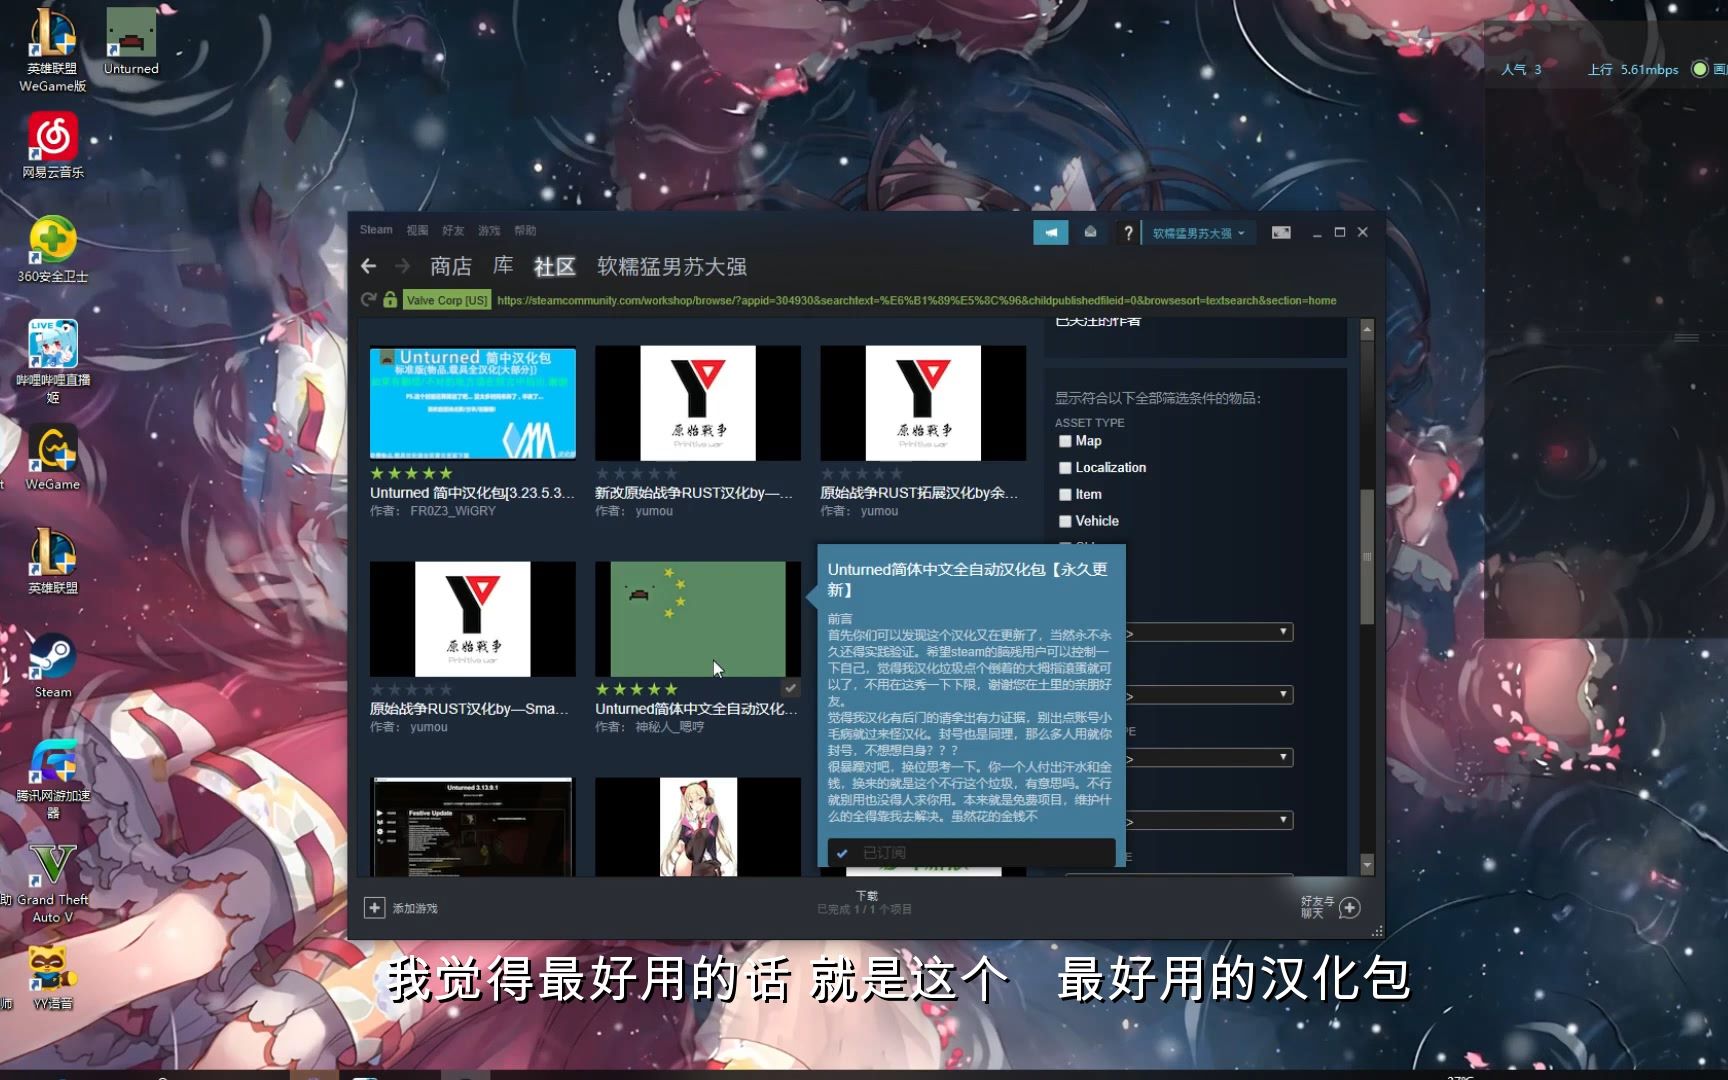The image size is (1728, 1080).
Task: Open Steam notifications mail icon
Action: [x=1090, y=232]
